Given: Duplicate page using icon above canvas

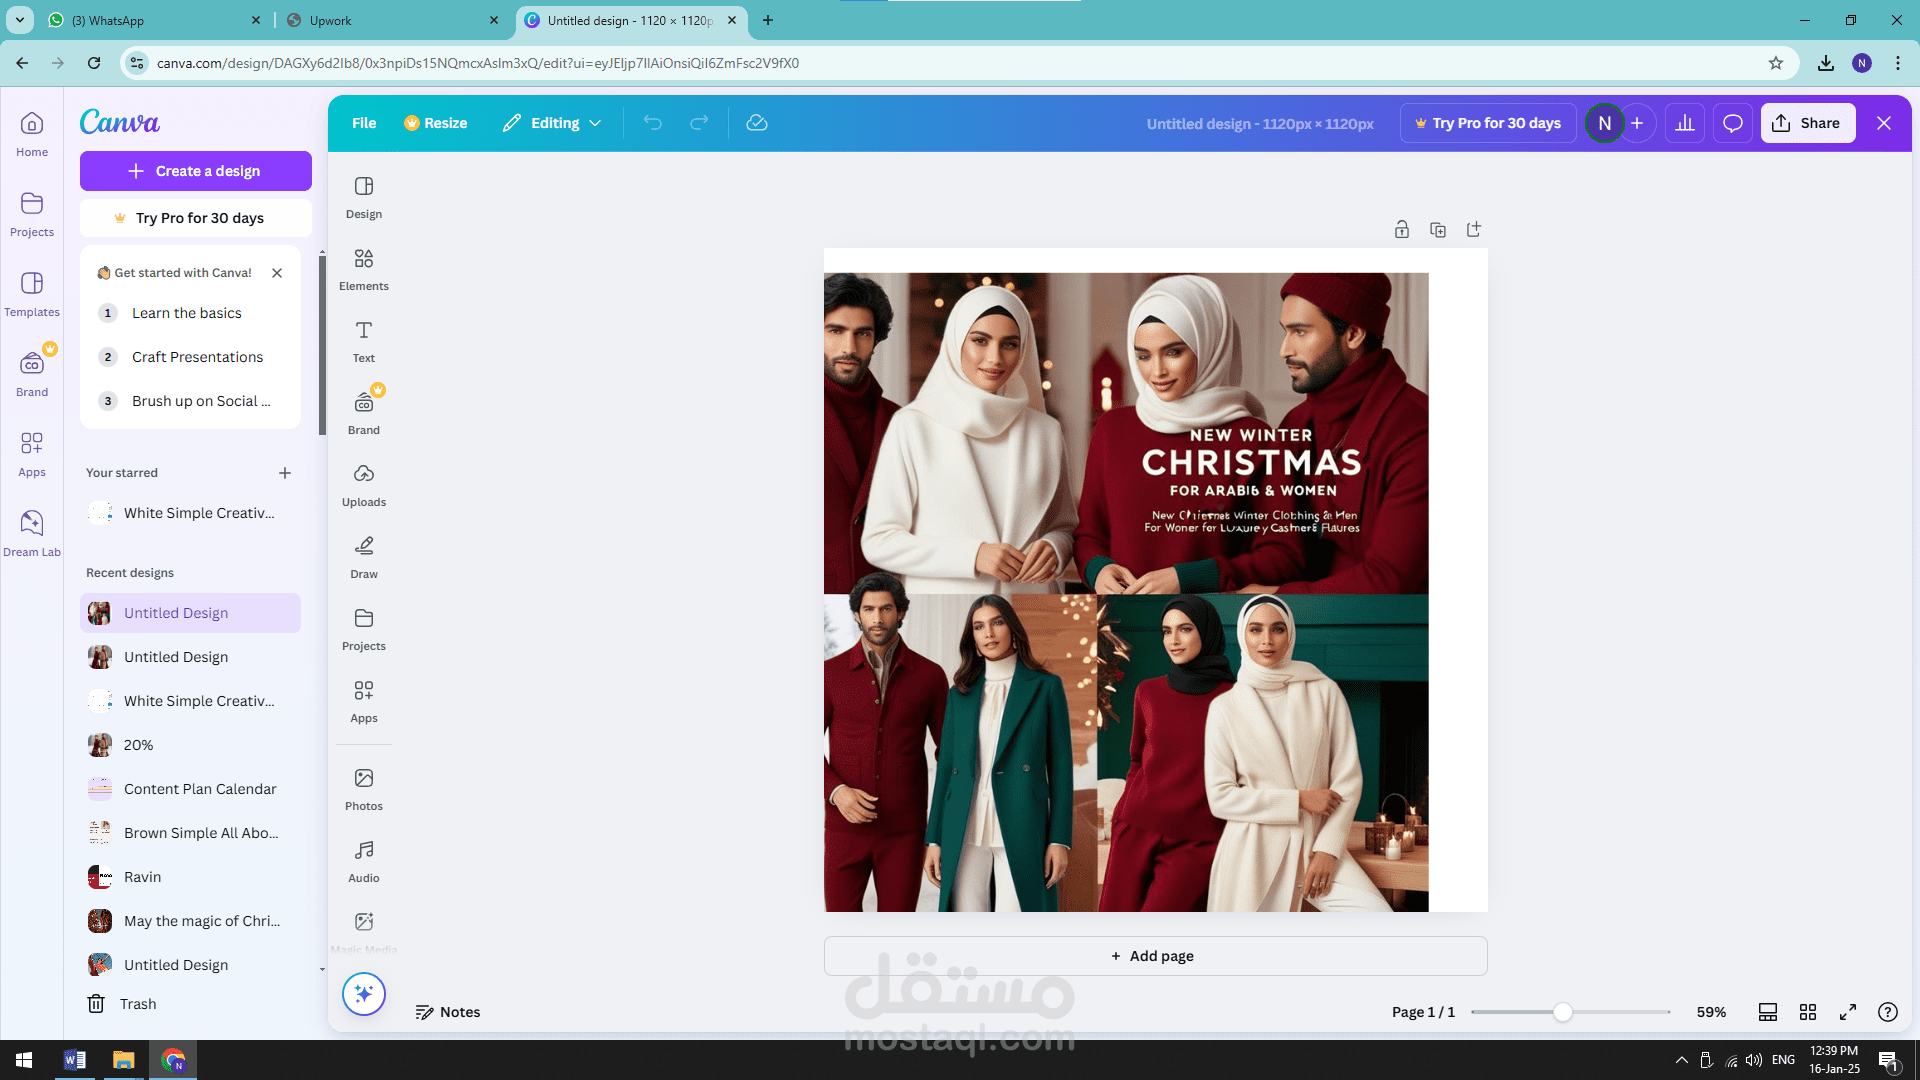Looking at the screenshot, I should point(1438,230).
